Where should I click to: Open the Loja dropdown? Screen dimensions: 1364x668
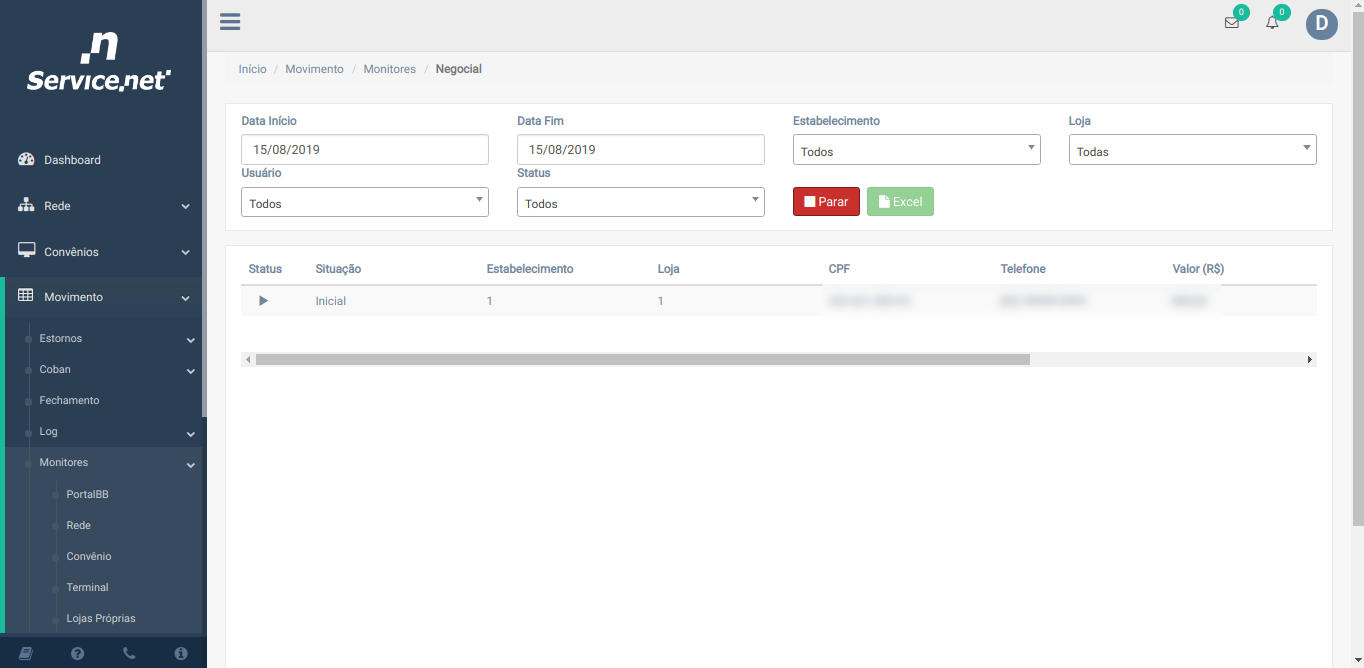(1192, 151)
